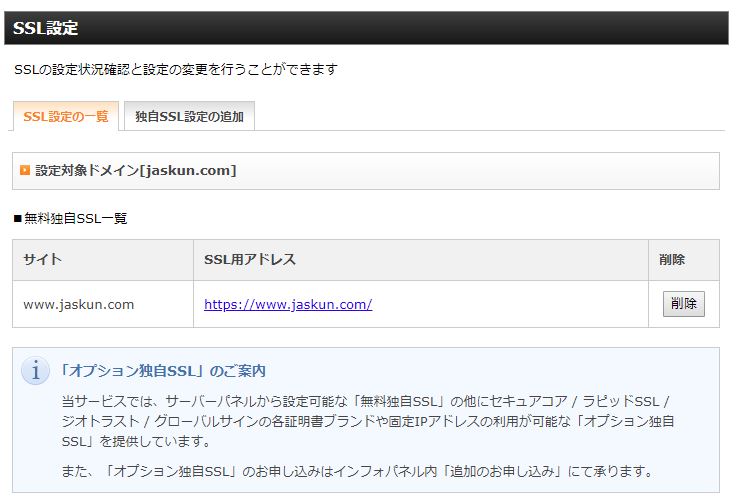Select the www.jaskun.com site cell
Screen dimensions: 740x500
tap(79, 304)
